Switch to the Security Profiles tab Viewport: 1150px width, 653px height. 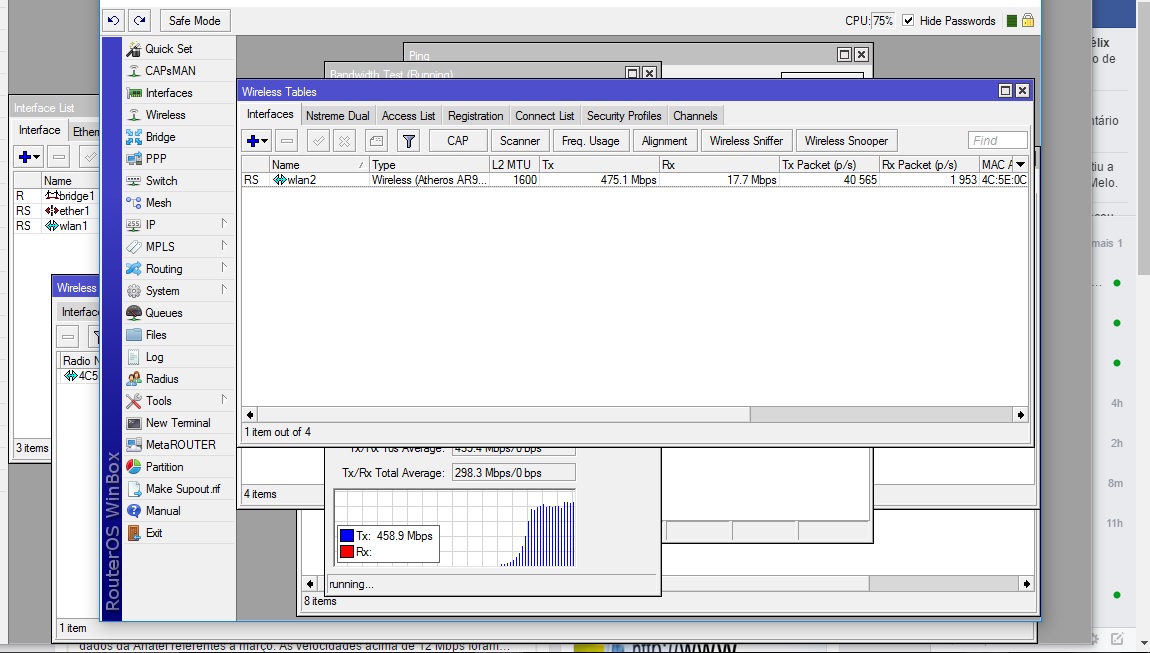pyautogui.click(x=624, y=116)
